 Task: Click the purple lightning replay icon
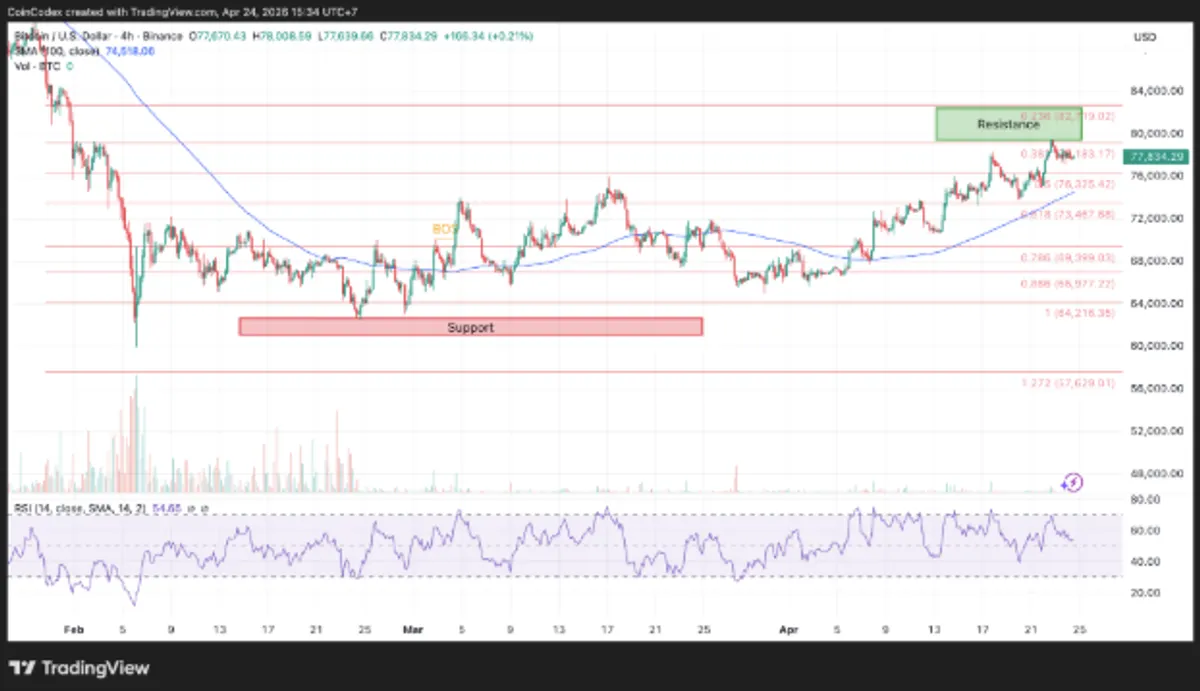tap(1071, 482)
